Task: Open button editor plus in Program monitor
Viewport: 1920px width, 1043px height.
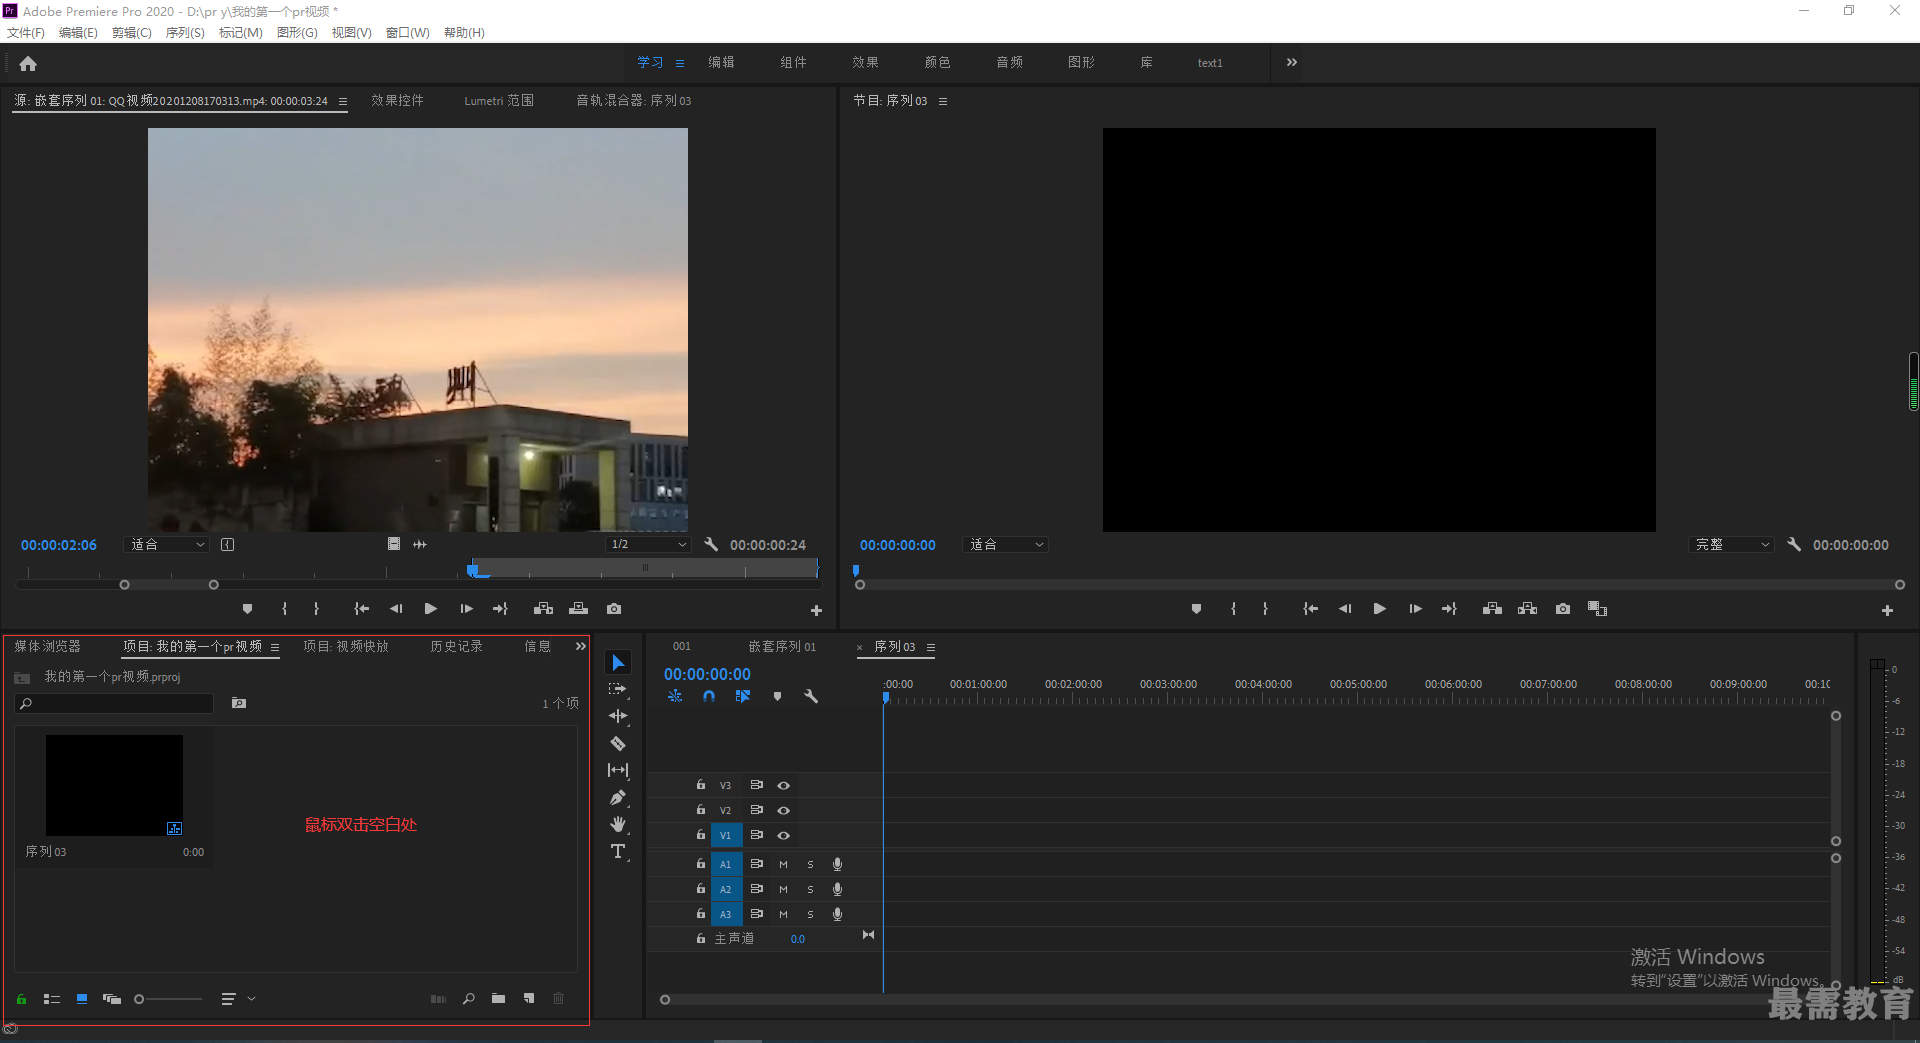Action: point(1887,610)
